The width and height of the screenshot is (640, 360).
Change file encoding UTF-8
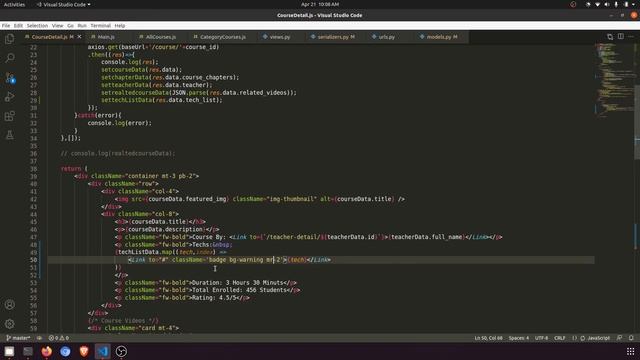pyautogui.click(x=541, y=338)
